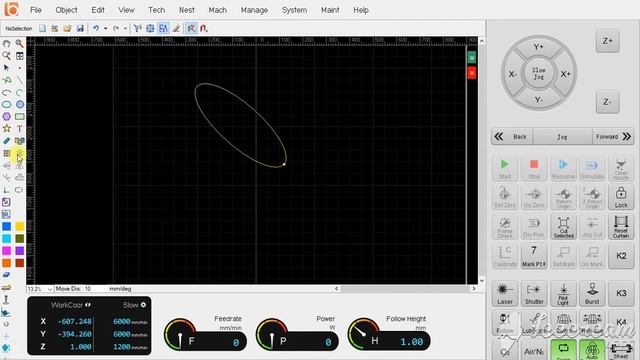Click the Stop red square icon

(534, 168)
